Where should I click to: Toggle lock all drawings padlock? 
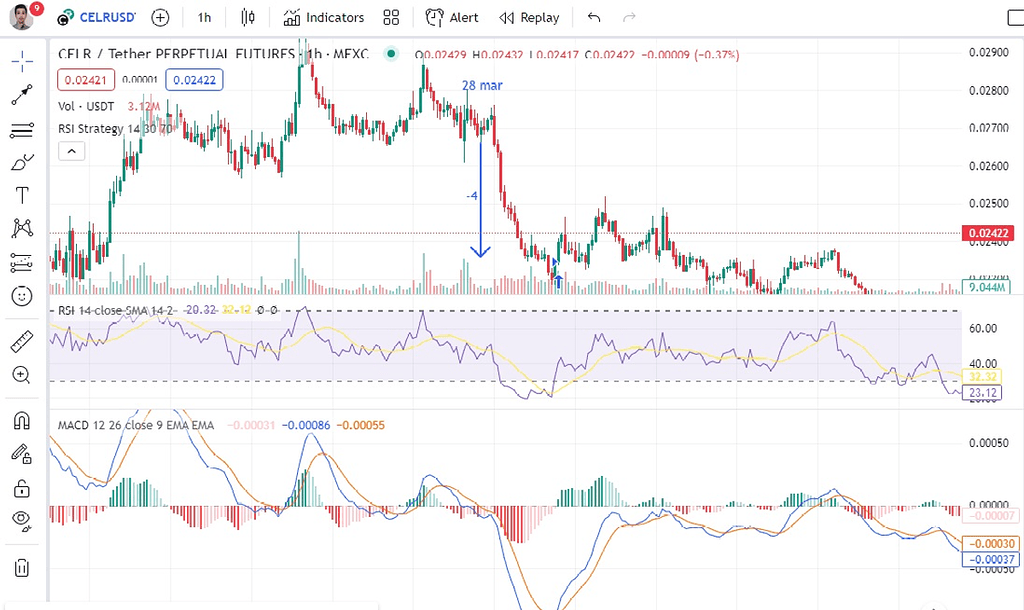(x=22, y=488)
